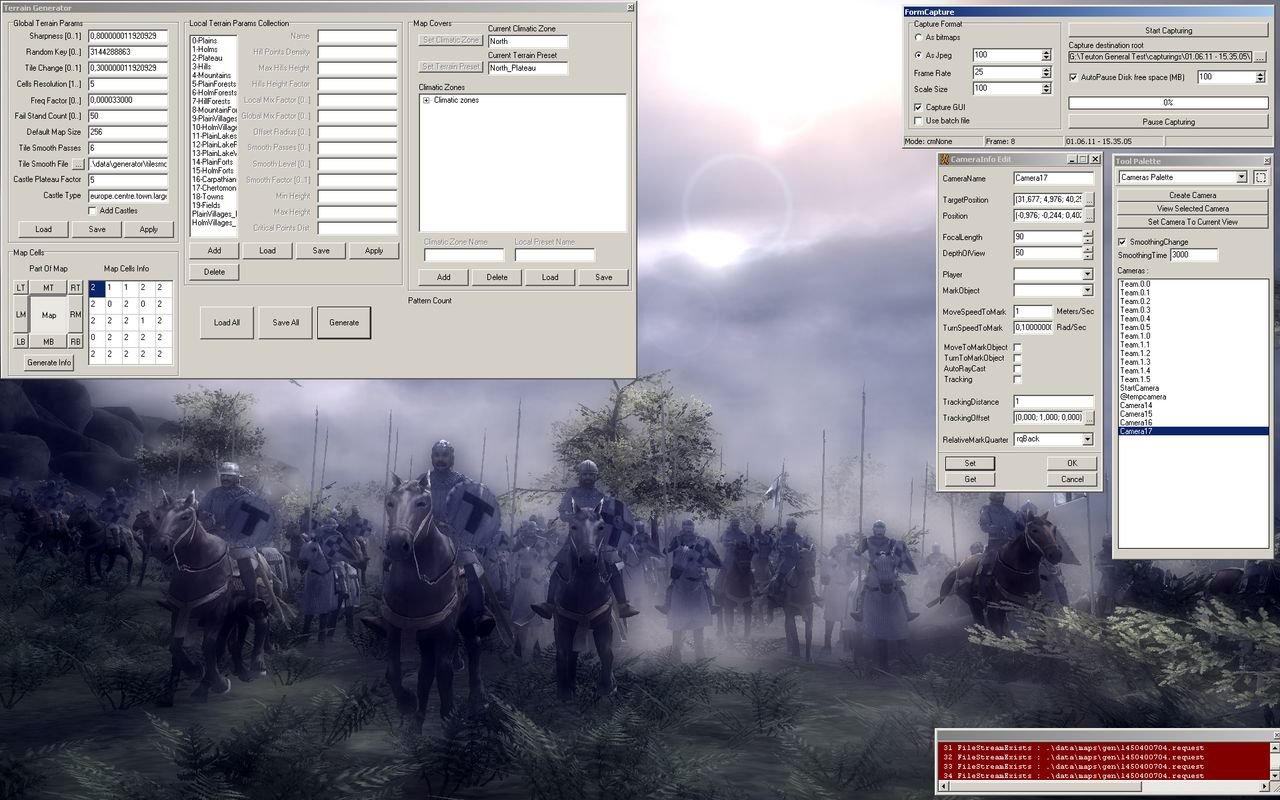1280x800 pixels.
Task: Expand the Climatic zones tree node
Action: coord(427,100)
